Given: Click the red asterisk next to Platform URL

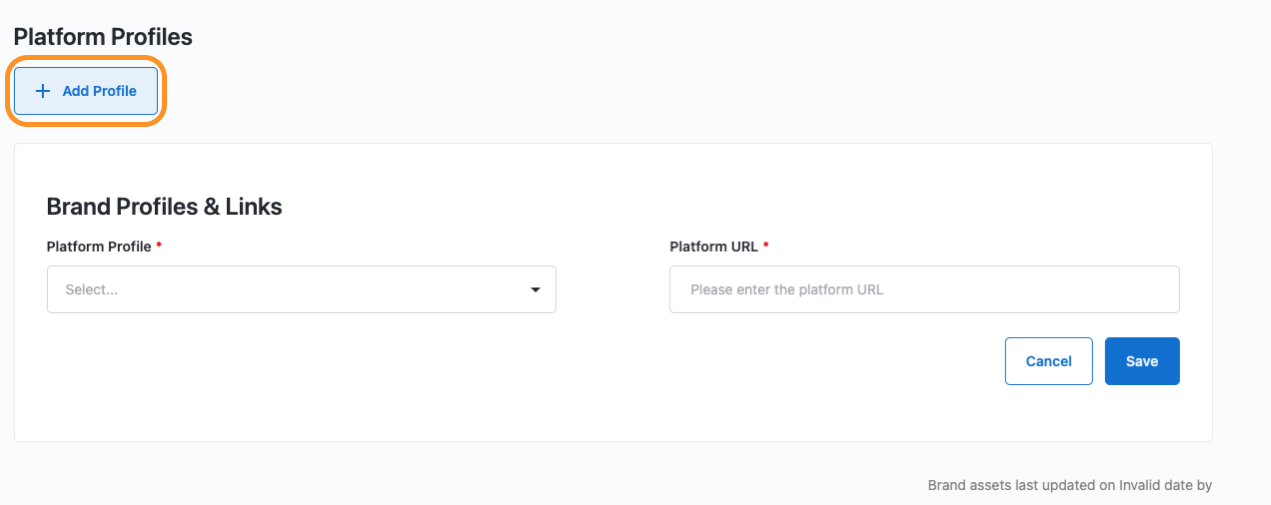Looking at the screenshot, I should [x=766, y=245].
